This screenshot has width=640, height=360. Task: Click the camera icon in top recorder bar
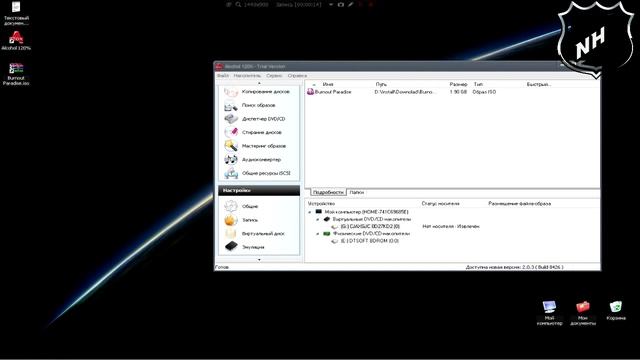pos(340,4)
